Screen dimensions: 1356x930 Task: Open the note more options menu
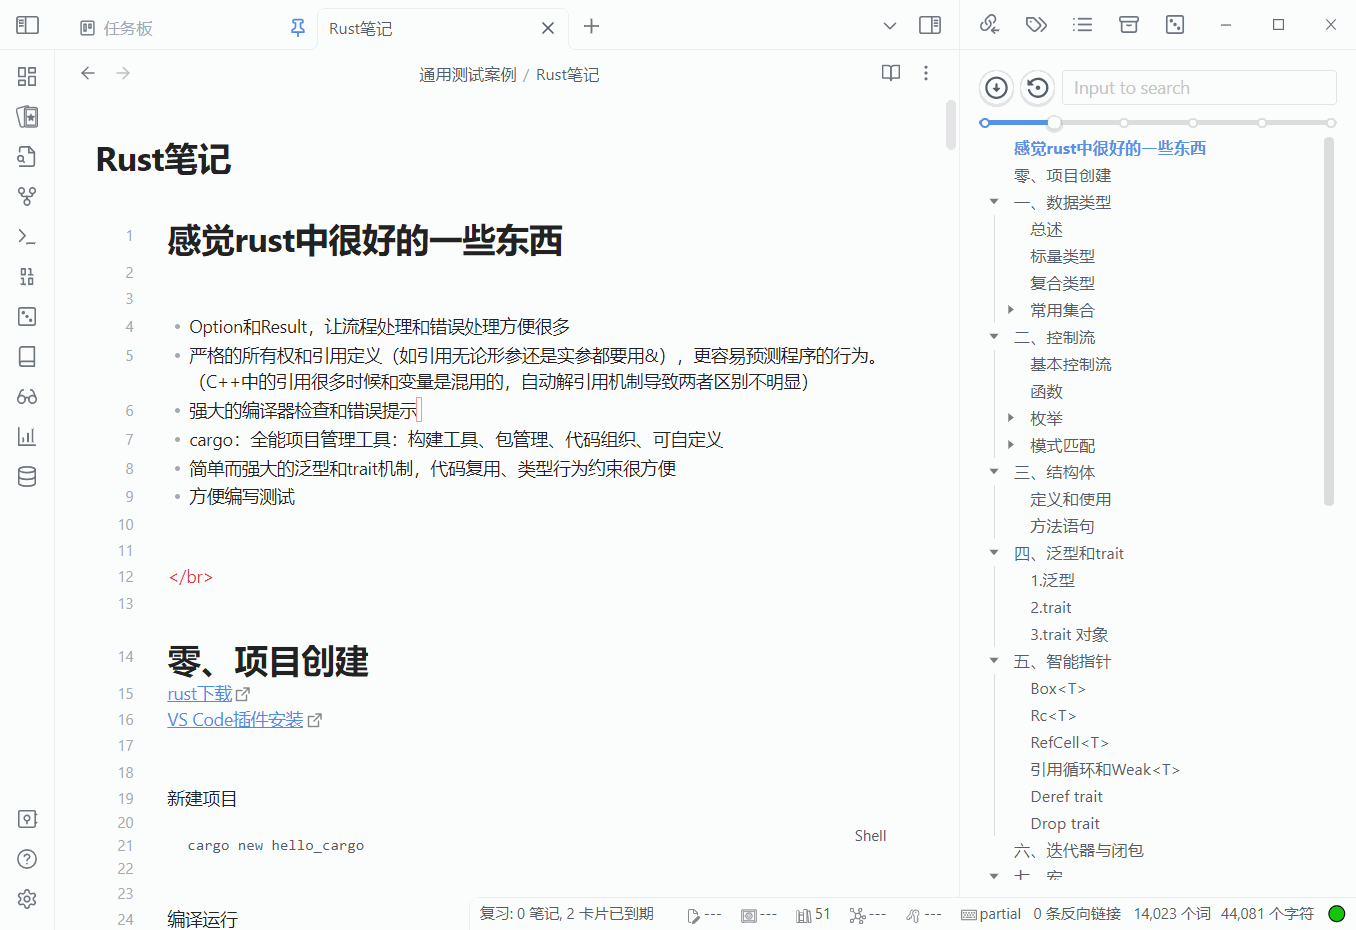(926, 73)
